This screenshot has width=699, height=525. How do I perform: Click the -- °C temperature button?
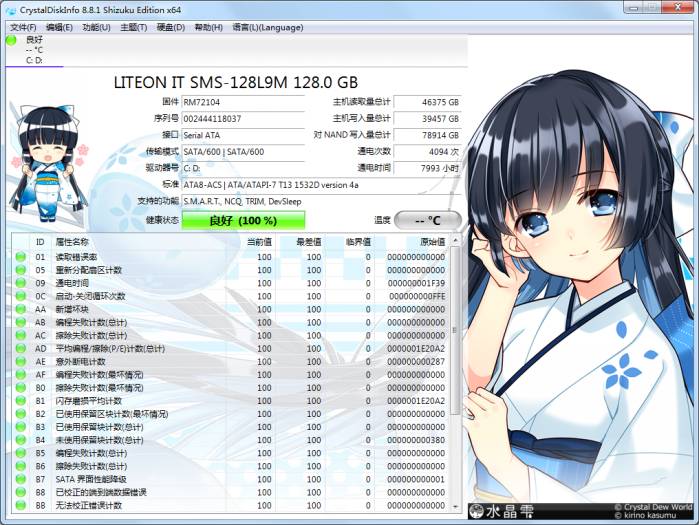(428, 220)
